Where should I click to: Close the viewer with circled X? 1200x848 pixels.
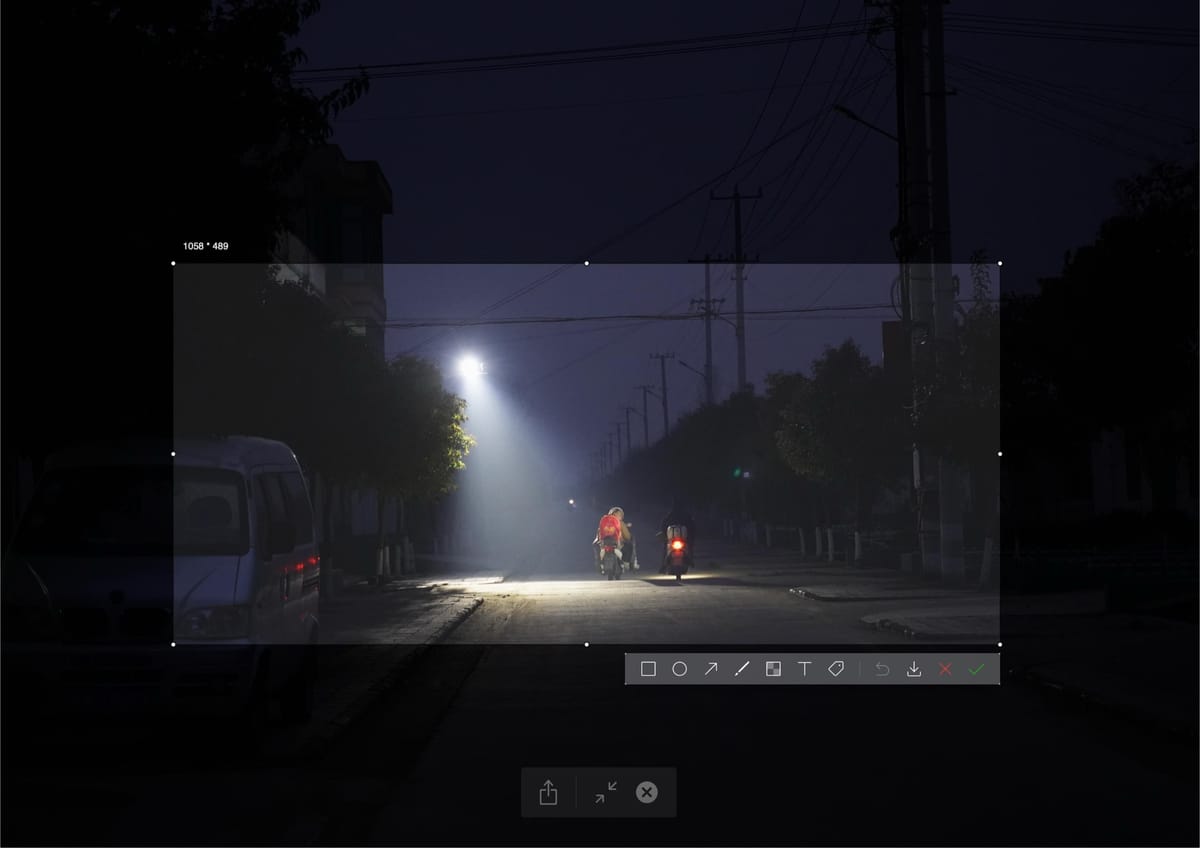(x=647, y=792)
